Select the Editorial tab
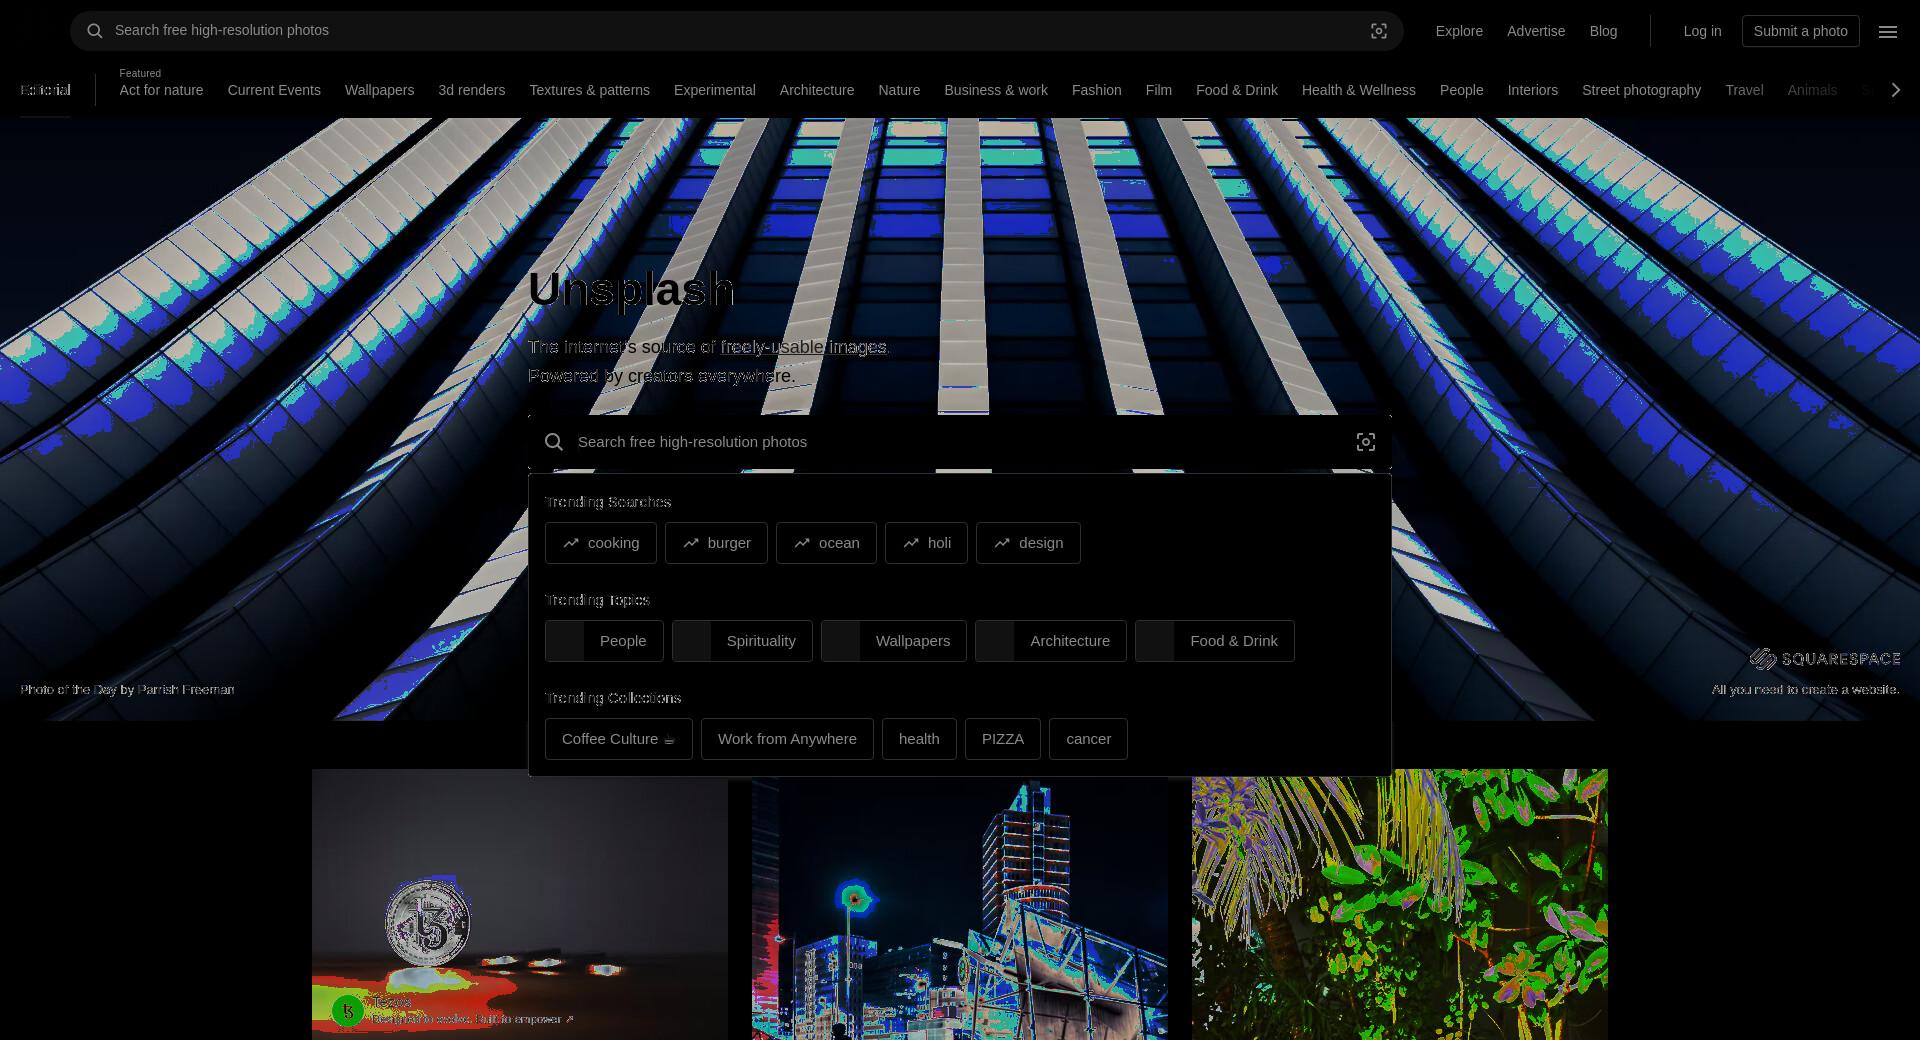The width and height of the screenshot is (1920, 1040). (x=45, y=90)
